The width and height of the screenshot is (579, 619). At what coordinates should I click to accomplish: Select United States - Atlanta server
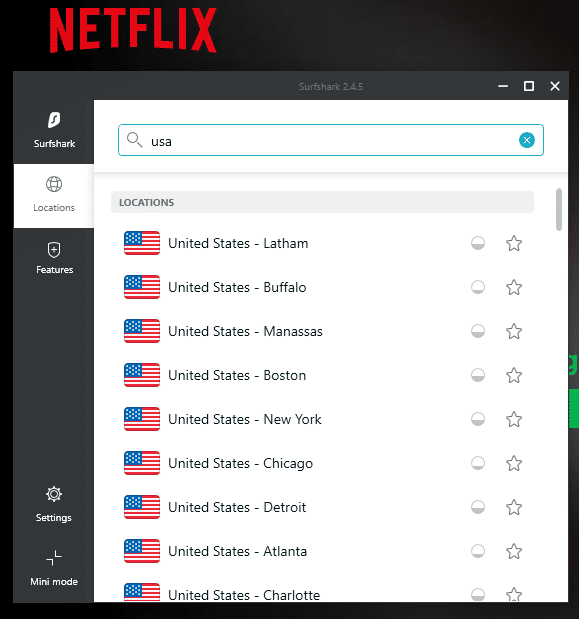[x=322, y=551]
